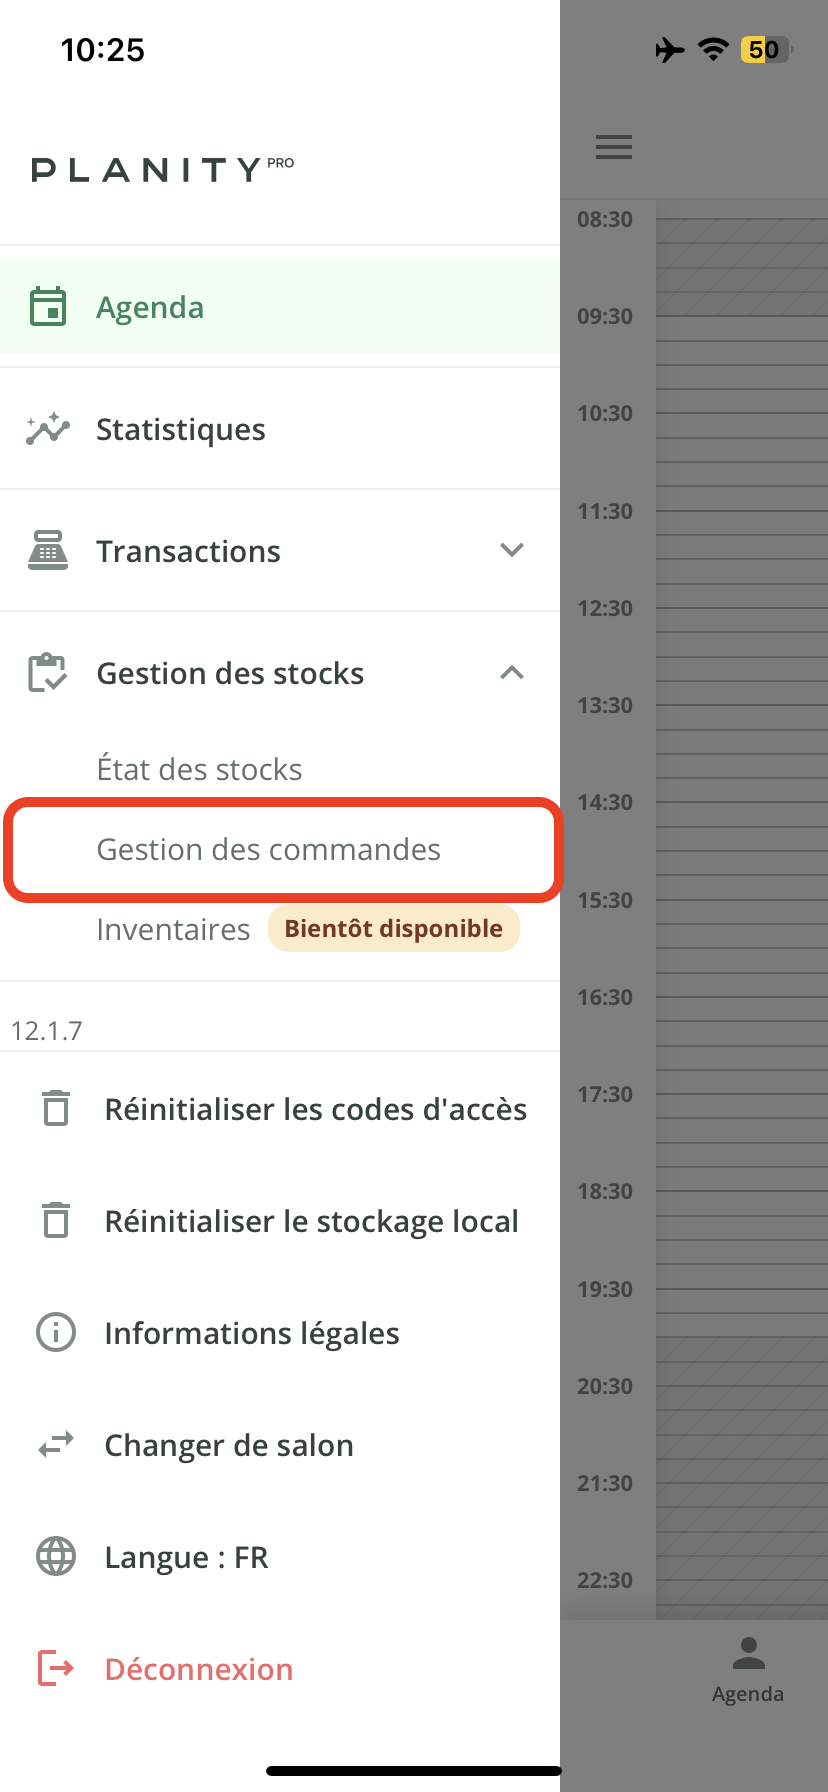Screen dimensions: 828x1792
Task: Tap the Statistiques chart icon
Action: (x=48, y=429)
